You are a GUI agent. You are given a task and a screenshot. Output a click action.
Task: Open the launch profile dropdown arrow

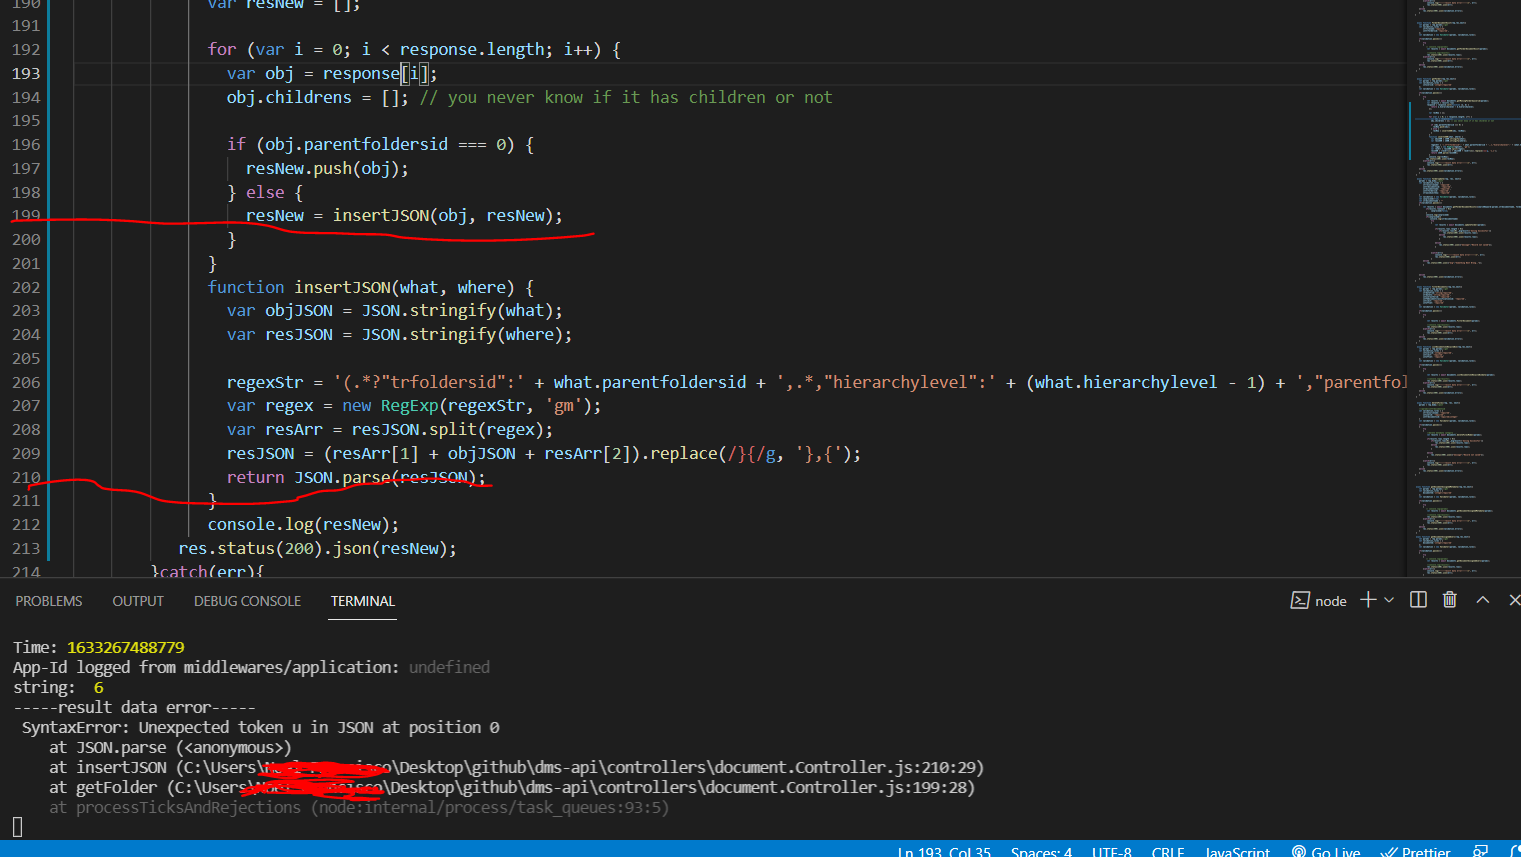[x=1389, y=600]
